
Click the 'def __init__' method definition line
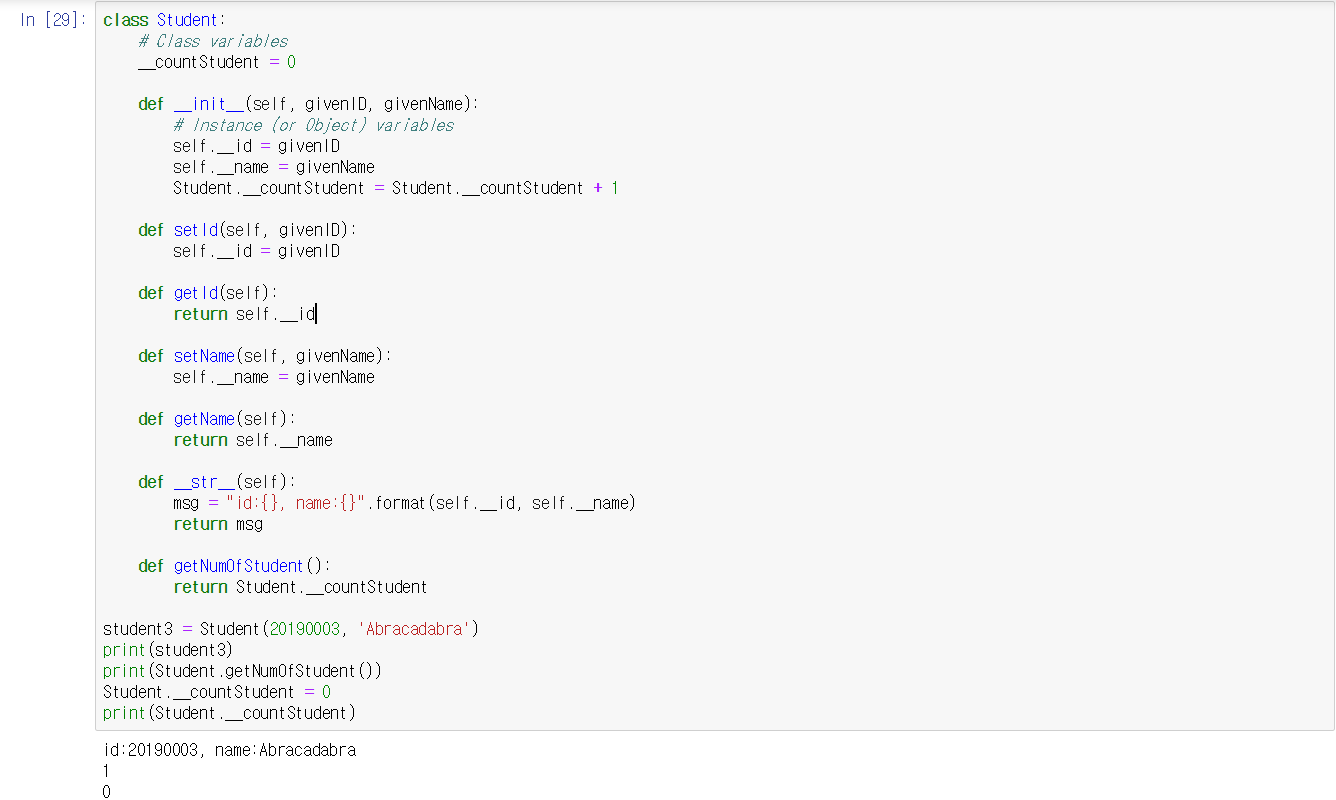308,104
